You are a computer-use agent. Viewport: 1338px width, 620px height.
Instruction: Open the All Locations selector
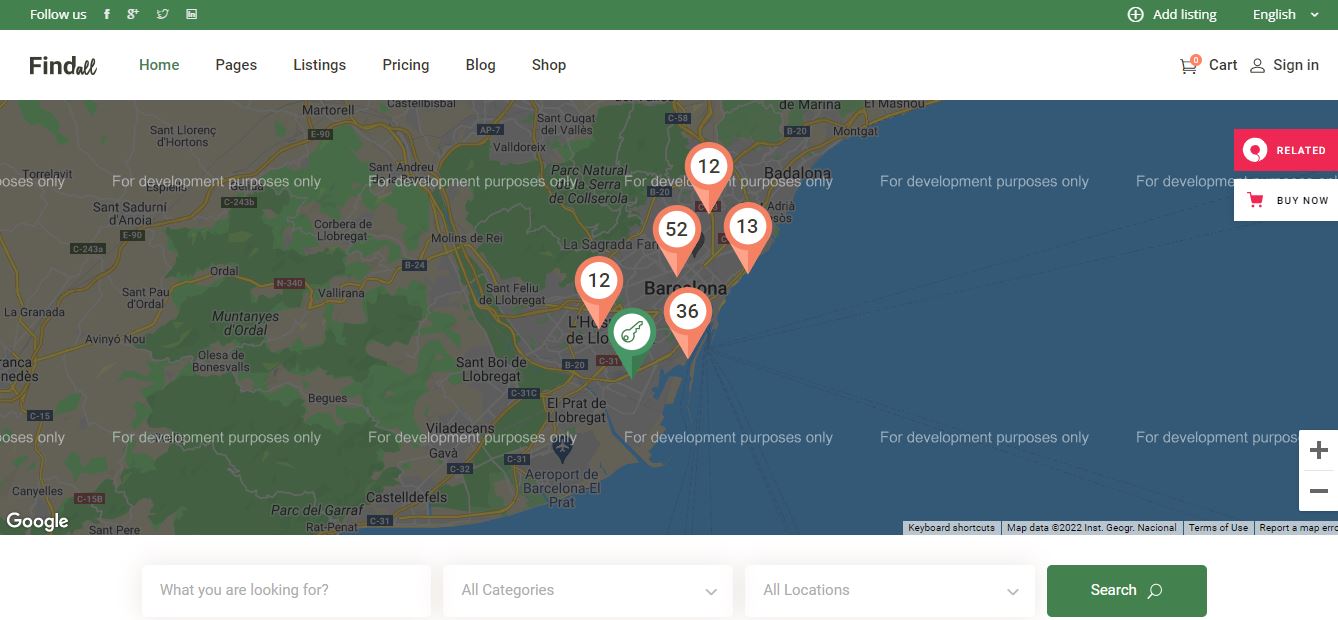pos(889,590)
